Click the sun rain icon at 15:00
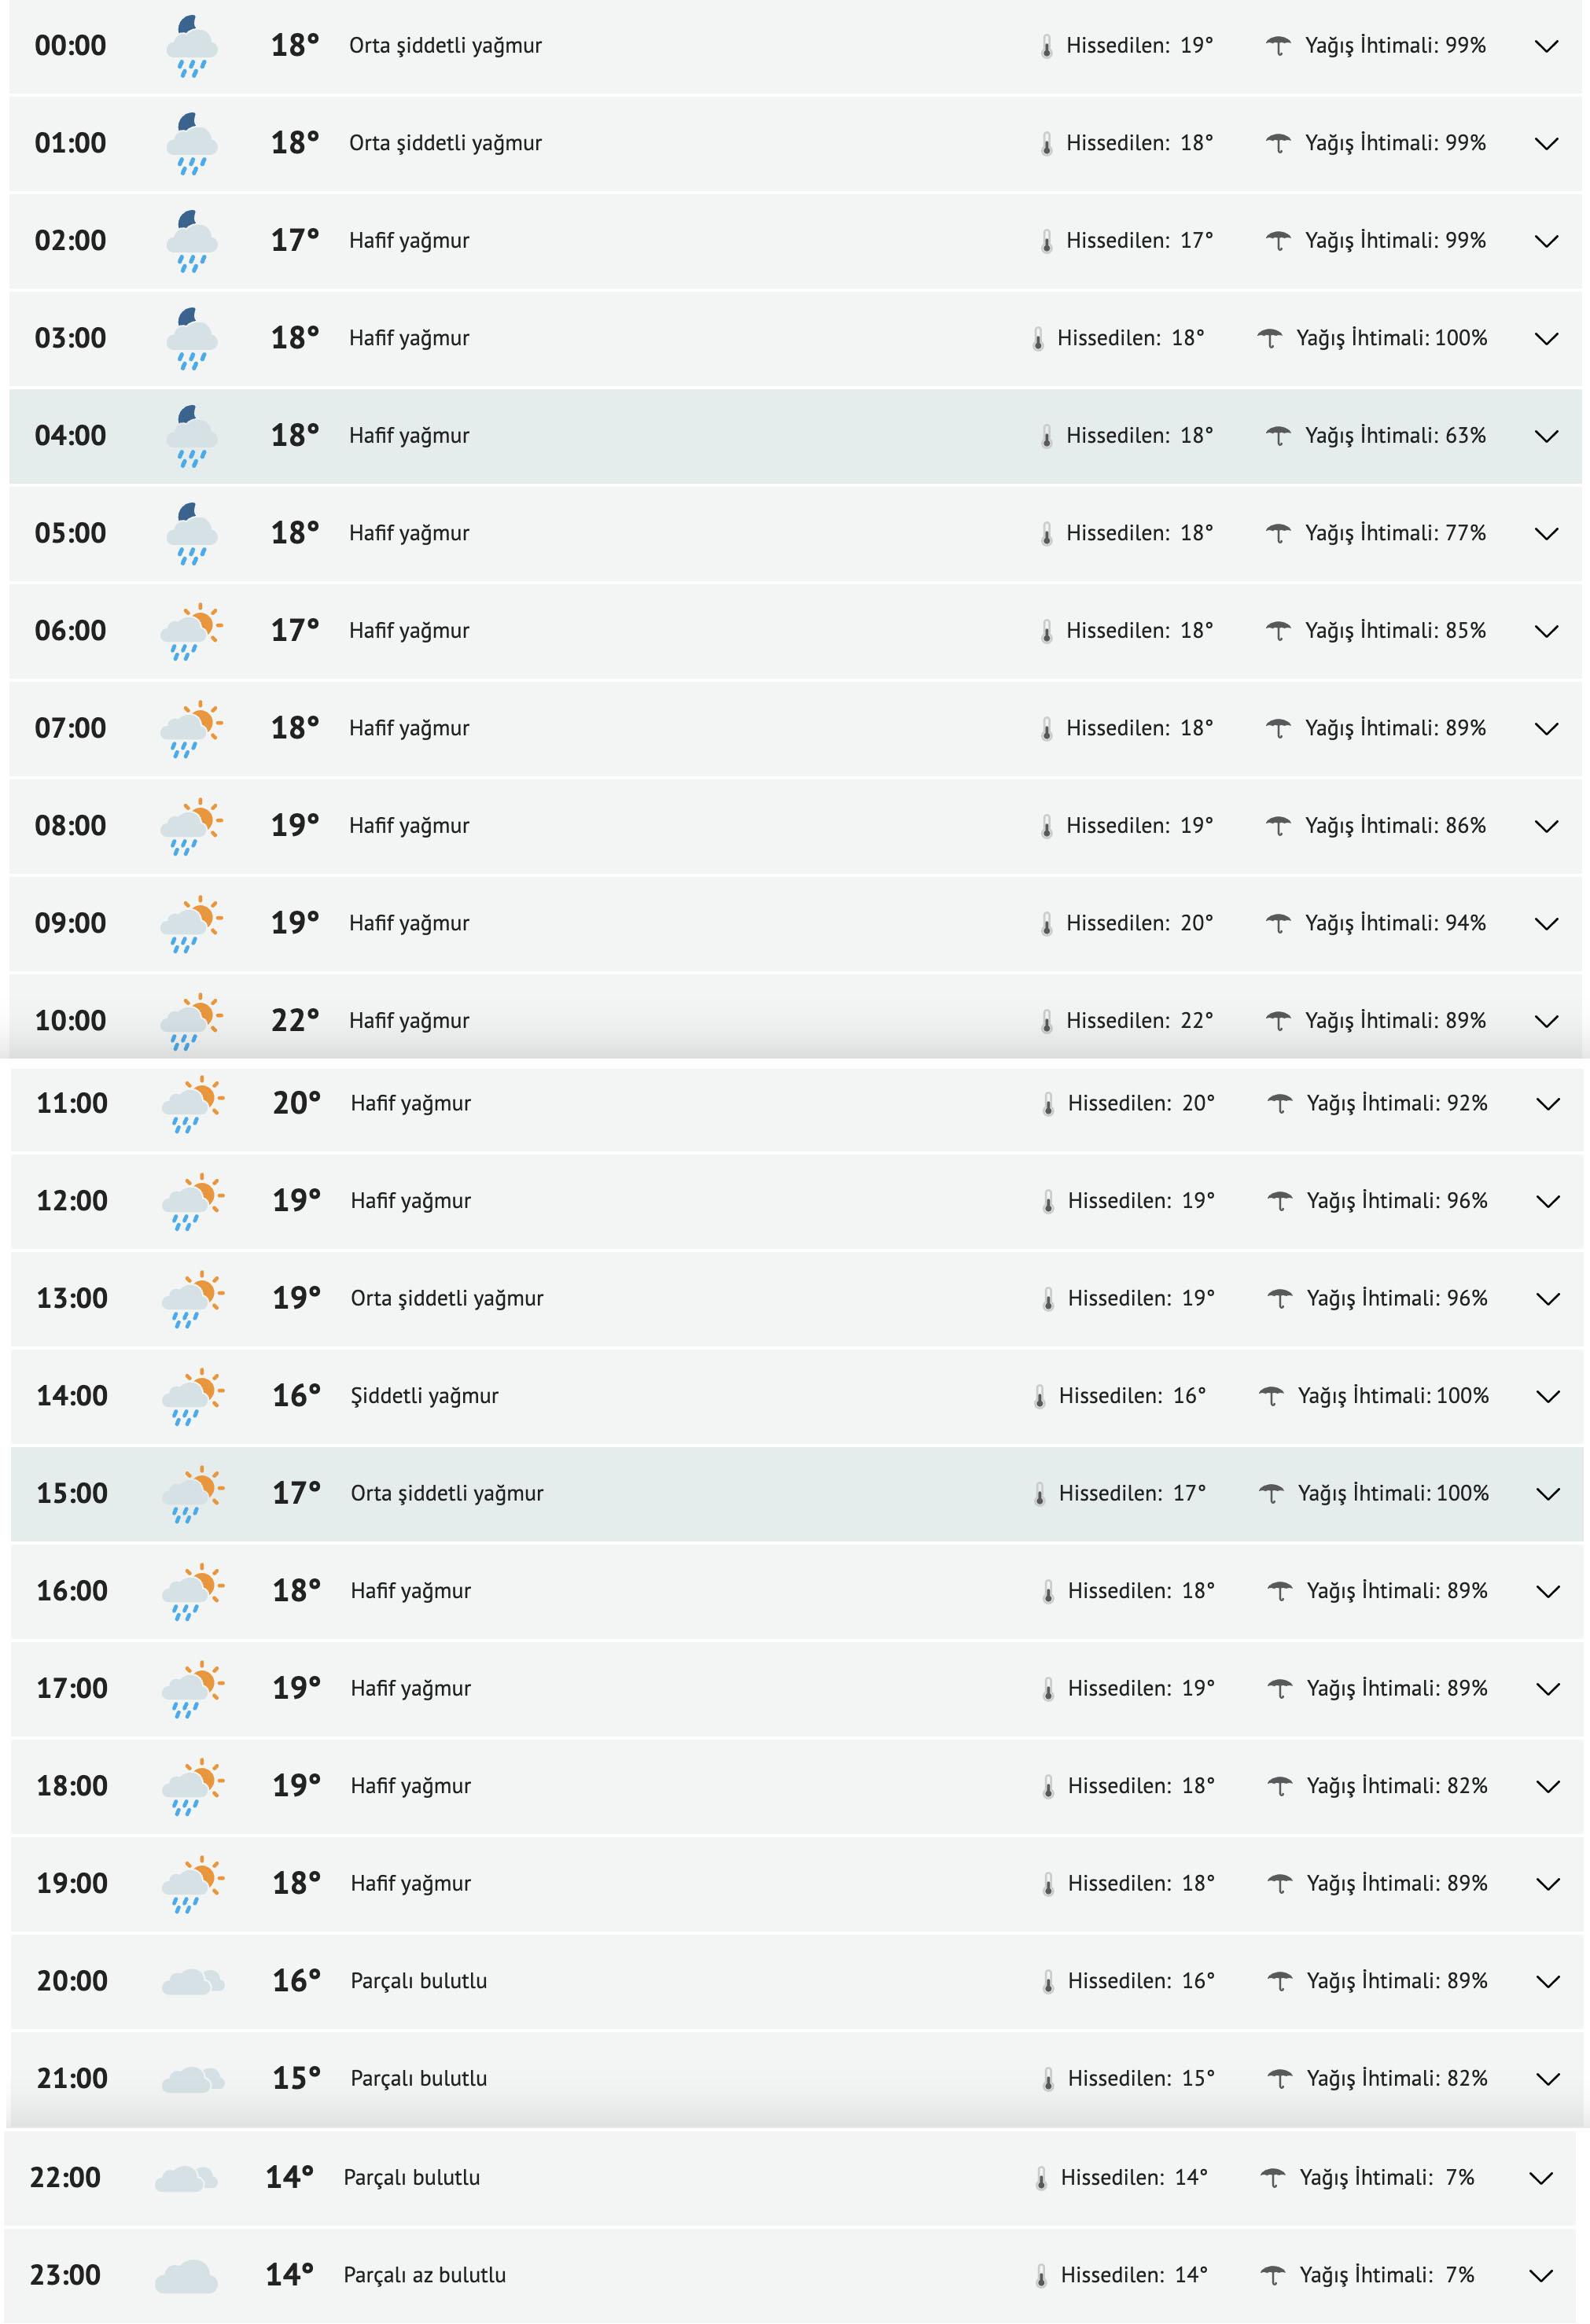 click(x=193, y=1494)
